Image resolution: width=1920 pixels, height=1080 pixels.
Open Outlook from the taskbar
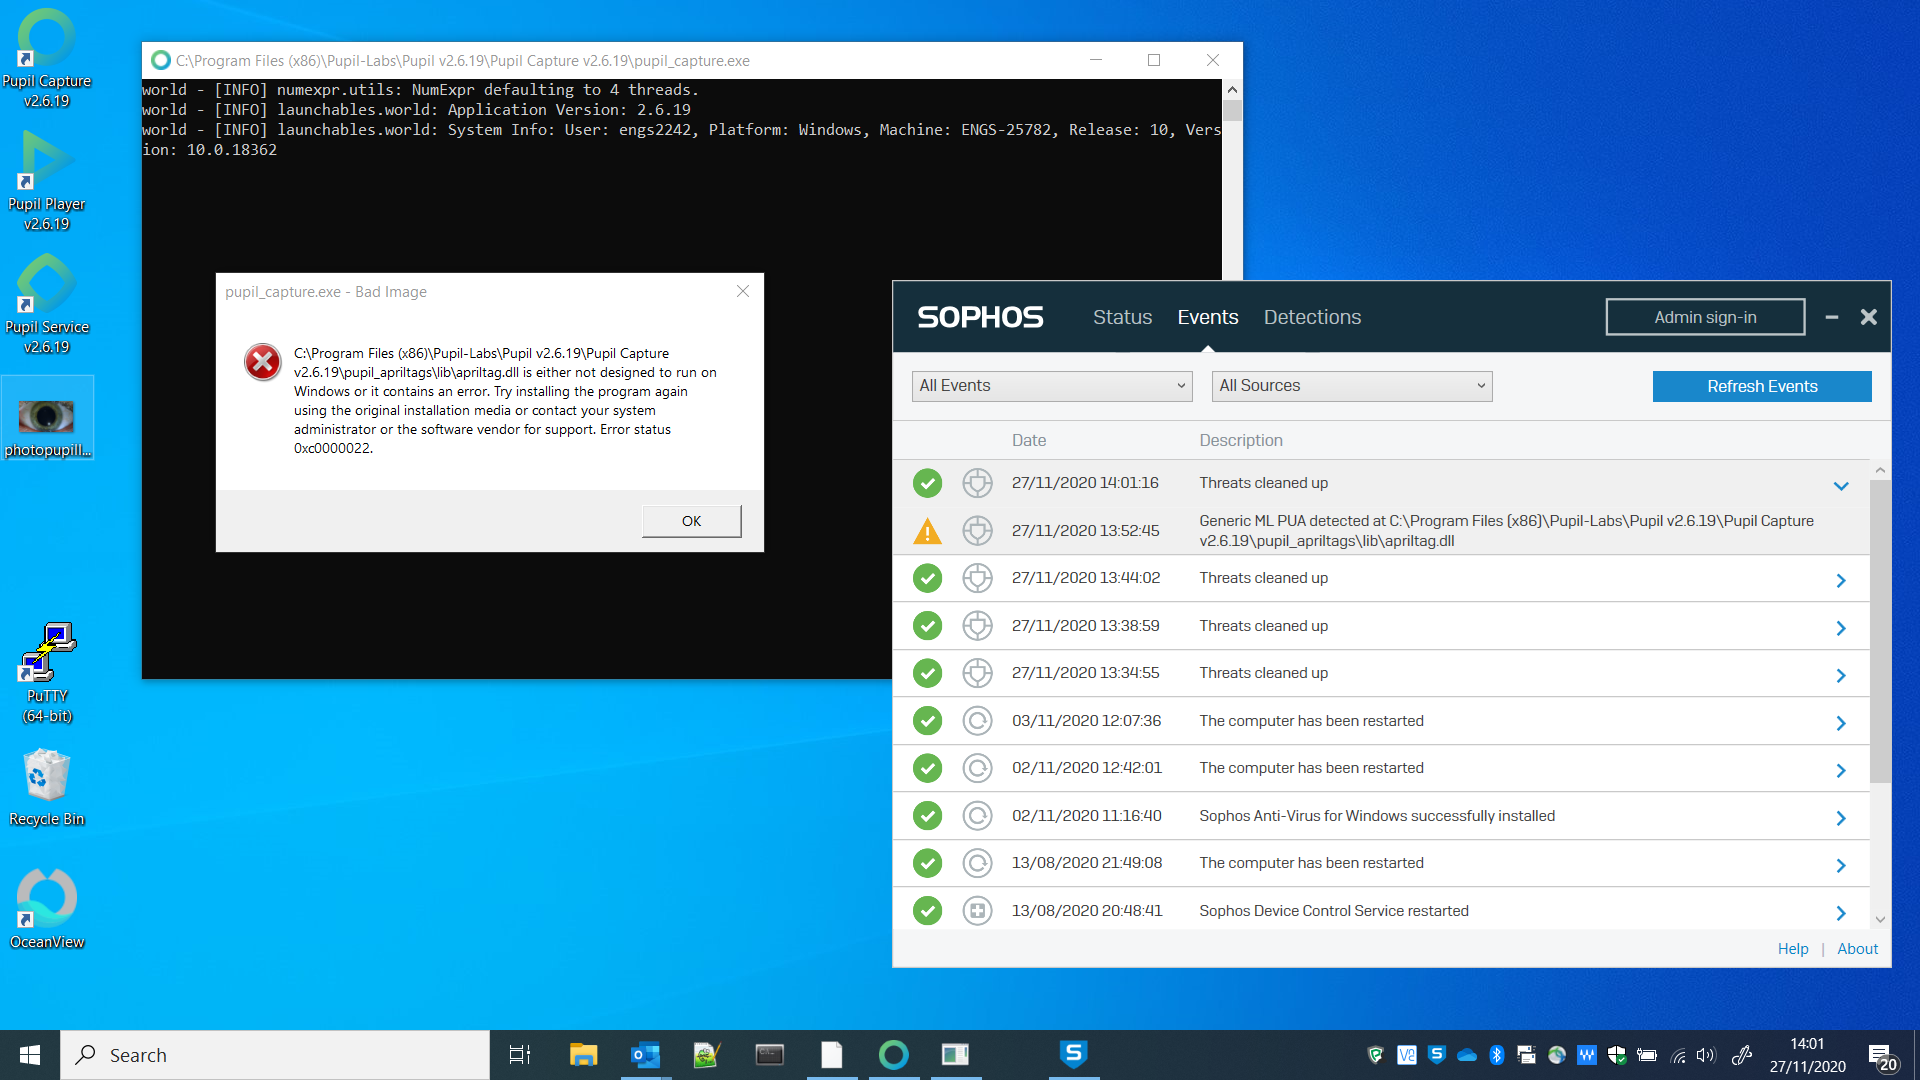point(645,1055)
